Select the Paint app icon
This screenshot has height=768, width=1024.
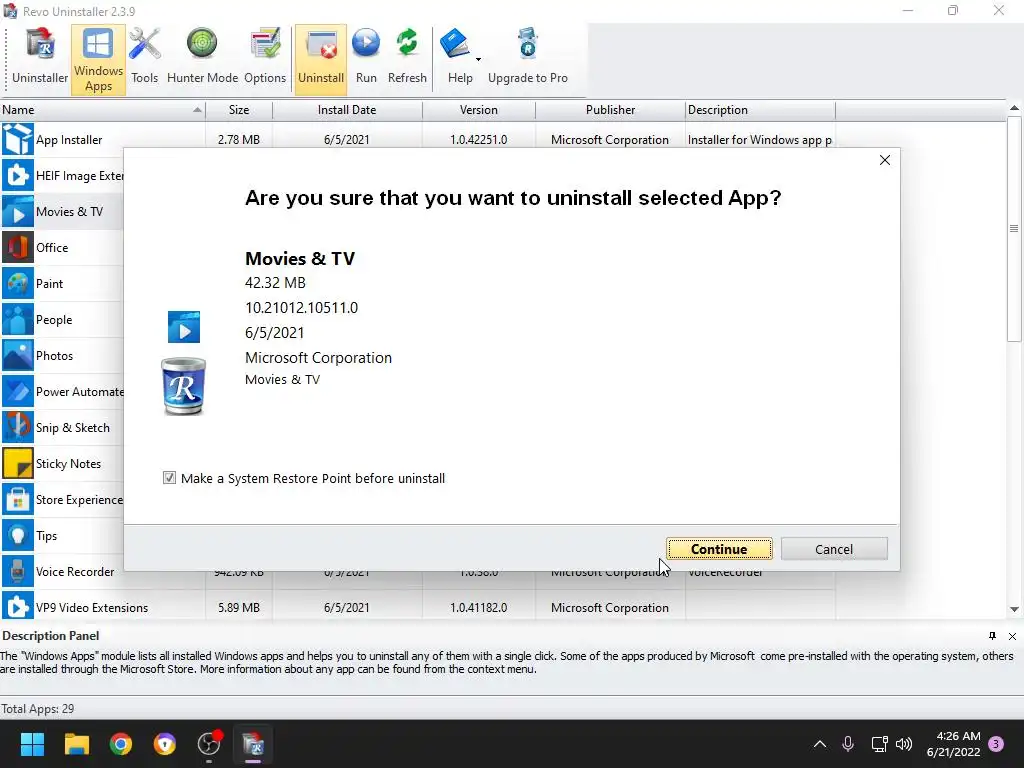pos(18,283)
